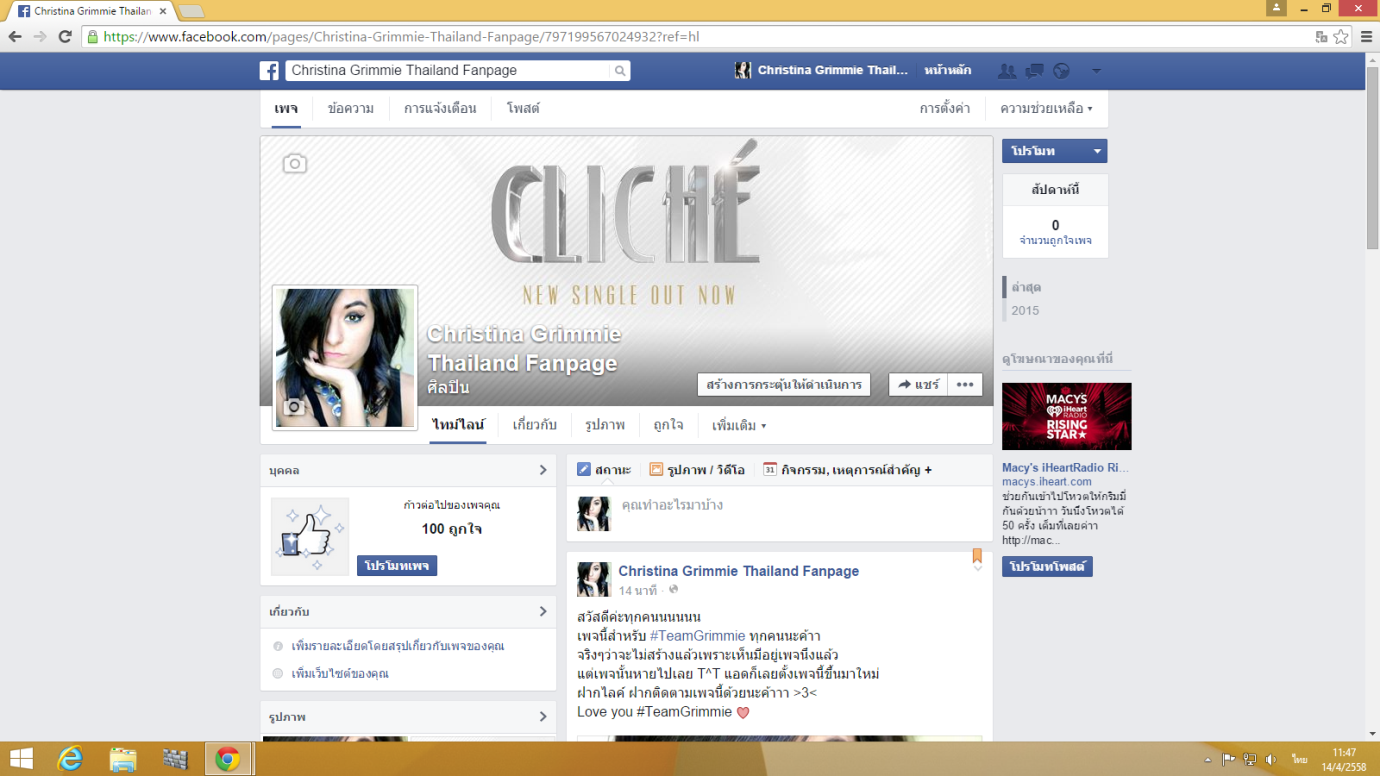The width and height of the screenshot is (1380, 776).
Task: Open ความช่วยเหลือ help dropdown
Action: (1046, 108)
